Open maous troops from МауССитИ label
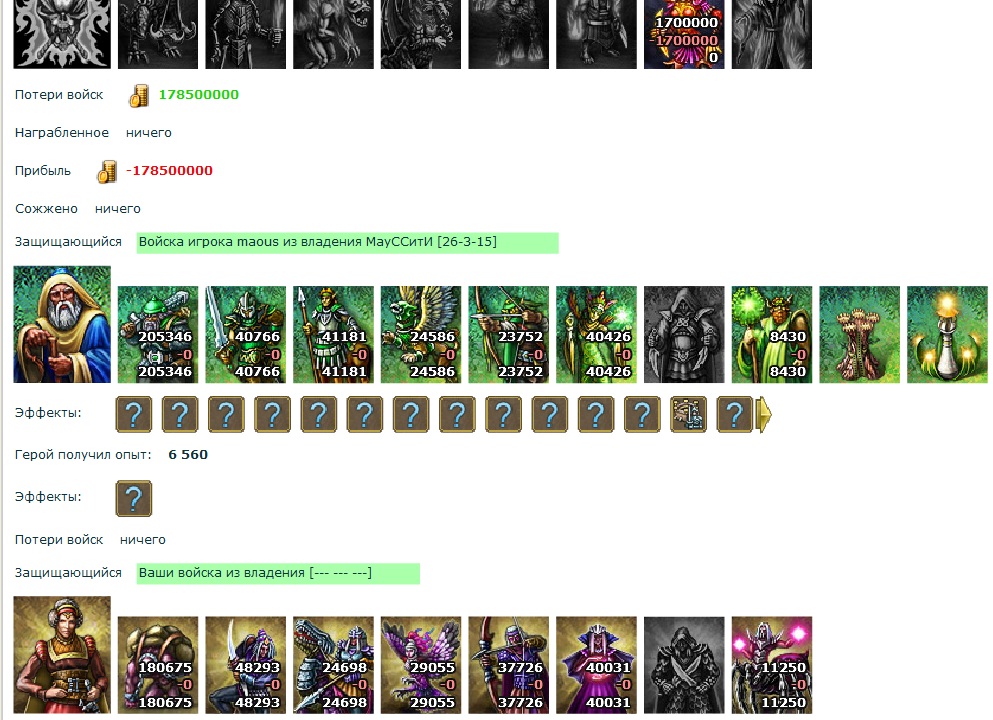 [348, 243]
